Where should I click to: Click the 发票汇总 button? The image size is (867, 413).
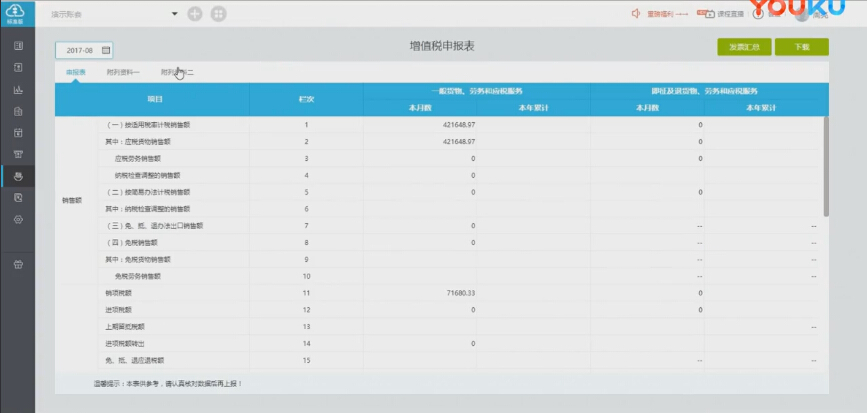744,47
